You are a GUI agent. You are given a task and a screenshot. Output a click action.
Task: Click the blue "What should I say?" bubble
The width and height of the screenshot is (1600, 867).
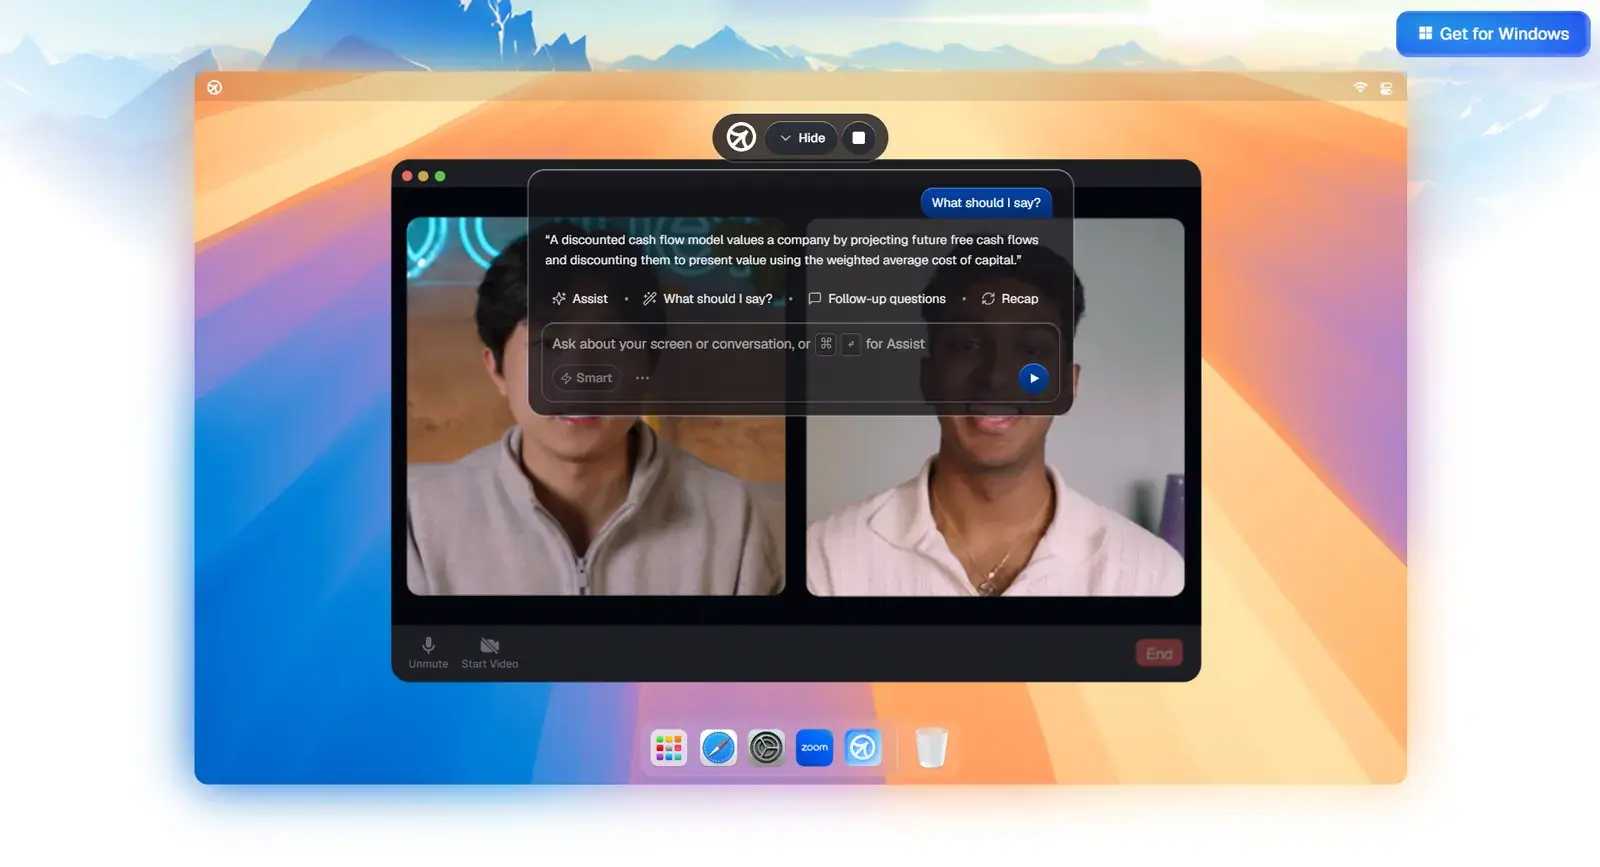[986, 203]
